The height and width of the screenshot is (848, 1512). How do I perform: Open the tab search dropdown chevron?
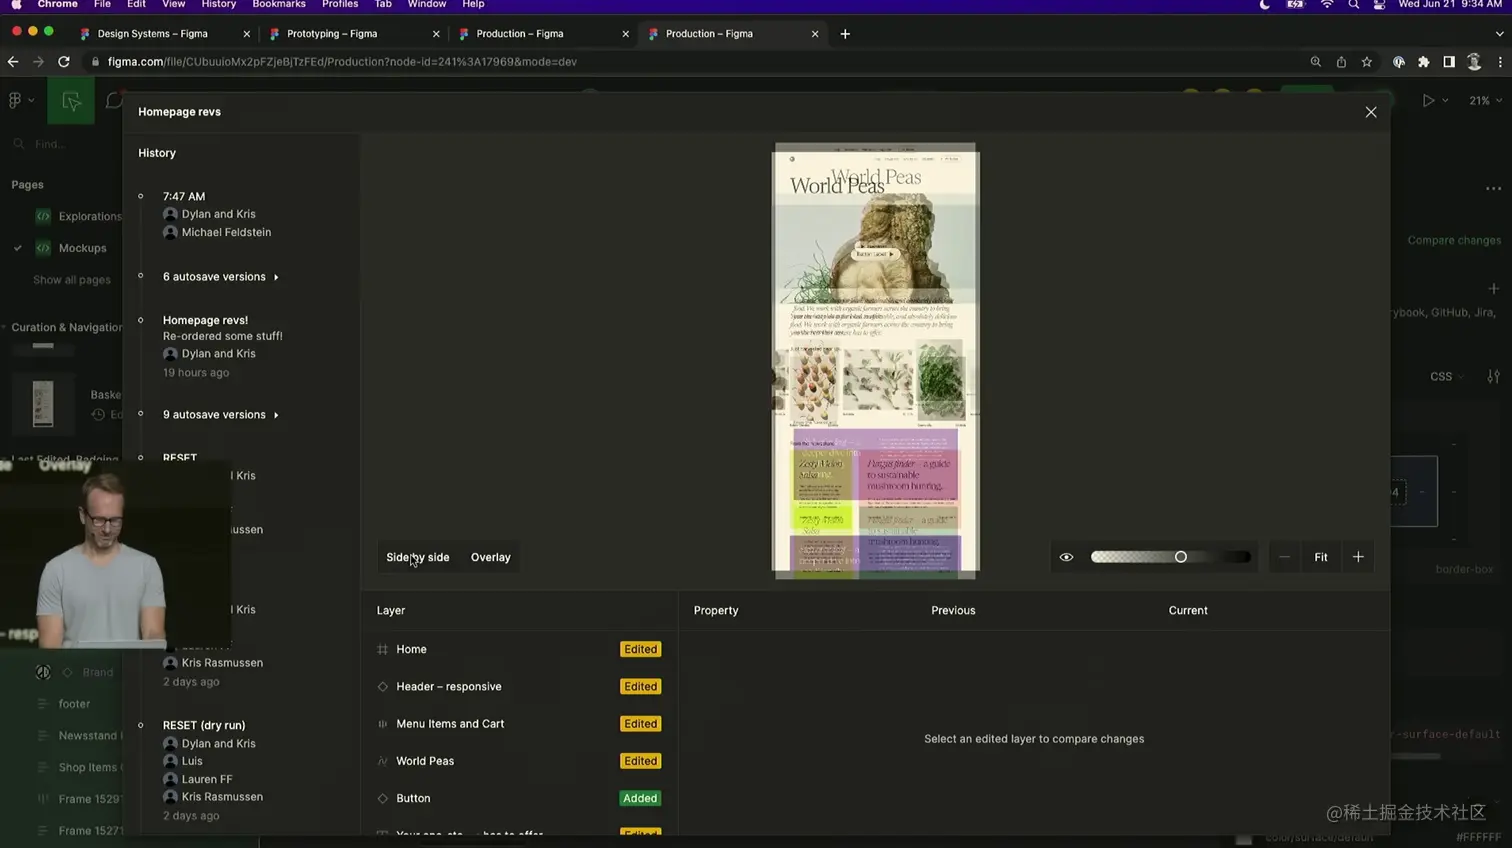pos(1499,34)
